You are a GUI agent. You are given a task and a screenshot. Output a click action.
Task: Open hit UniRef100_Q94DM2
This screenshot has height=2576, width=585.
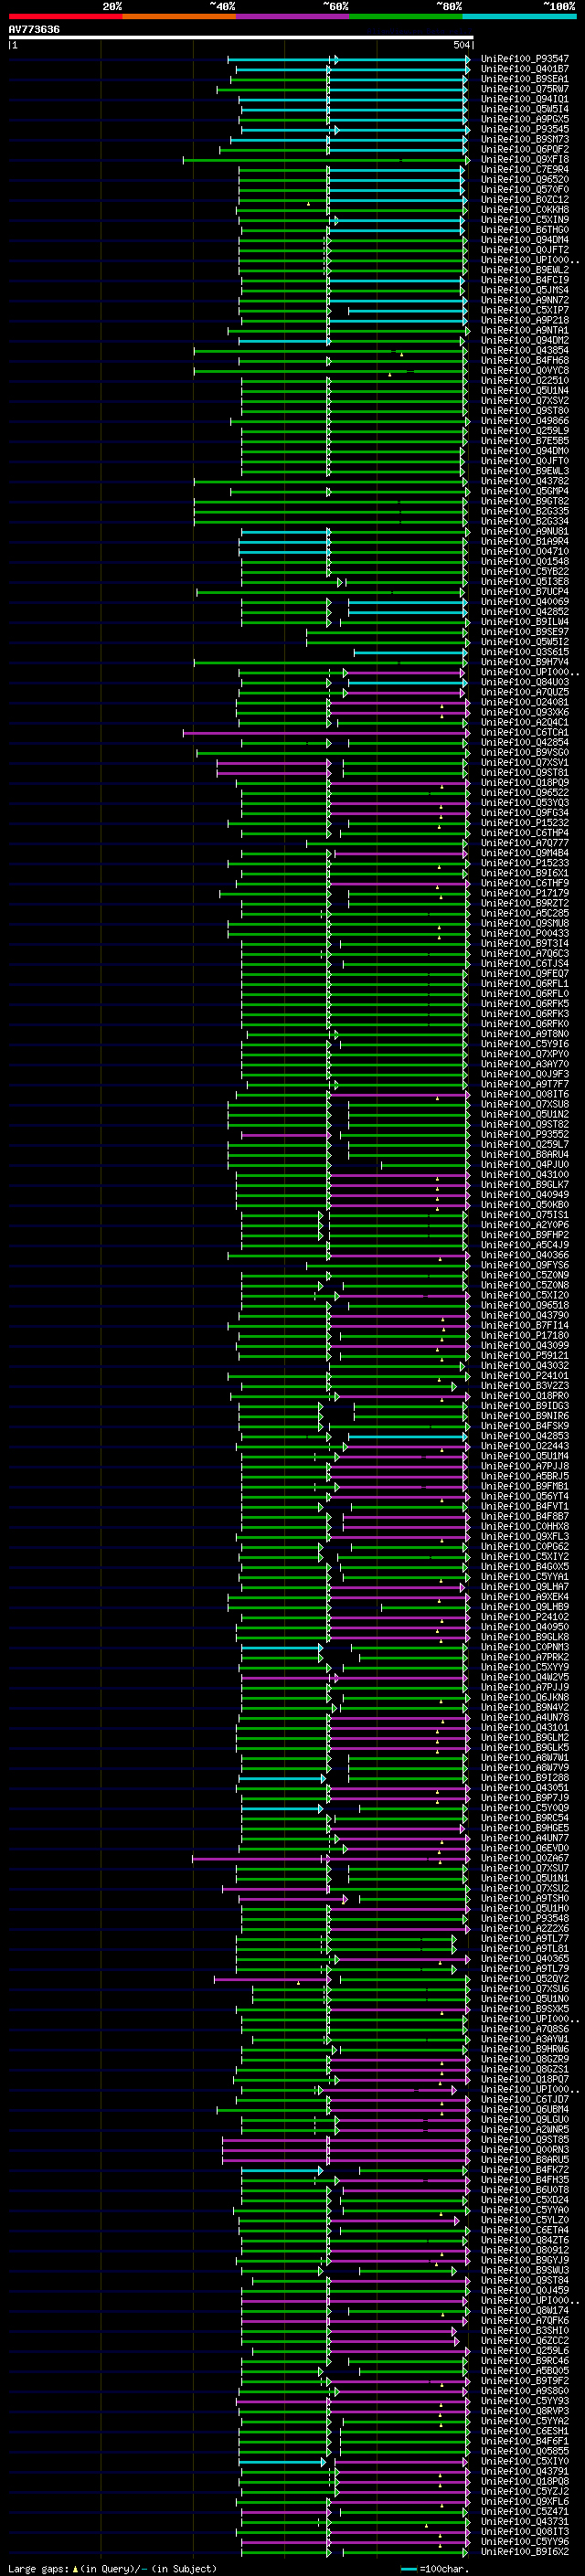525,340
